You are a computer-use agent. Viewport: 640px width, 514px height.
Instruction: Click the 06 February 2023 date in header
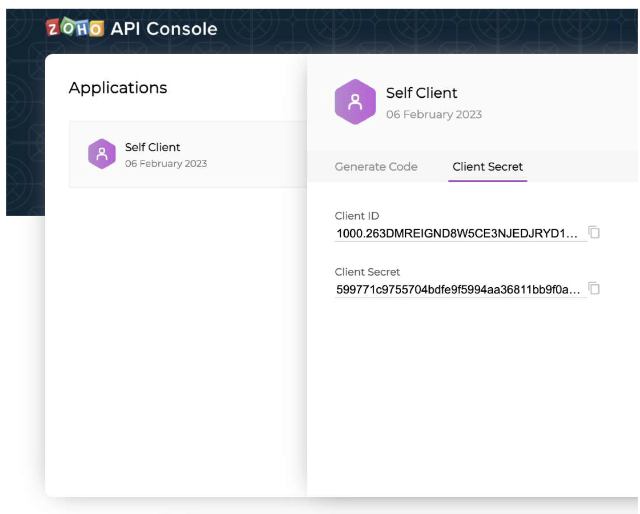pos(434,114)
